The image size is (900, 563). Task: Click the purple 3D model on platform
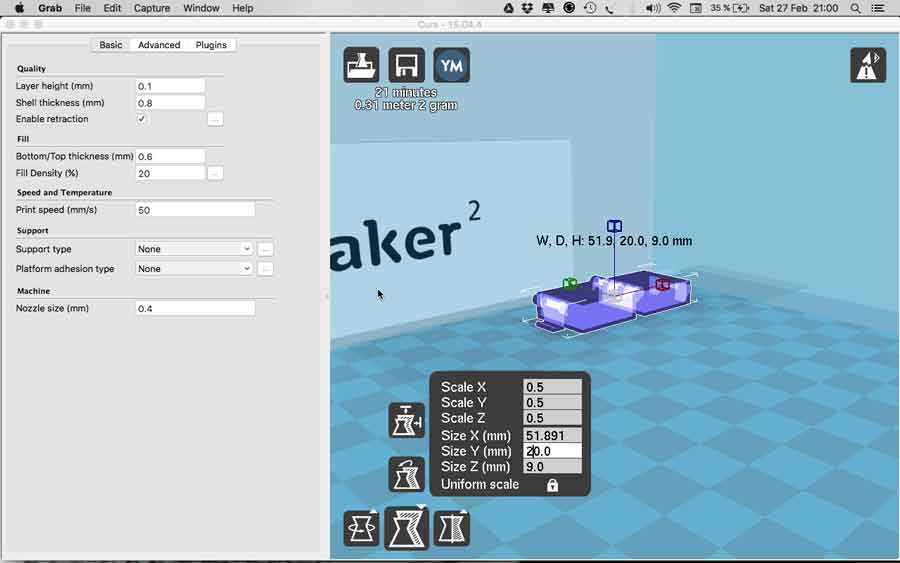(x=611, y=302)
